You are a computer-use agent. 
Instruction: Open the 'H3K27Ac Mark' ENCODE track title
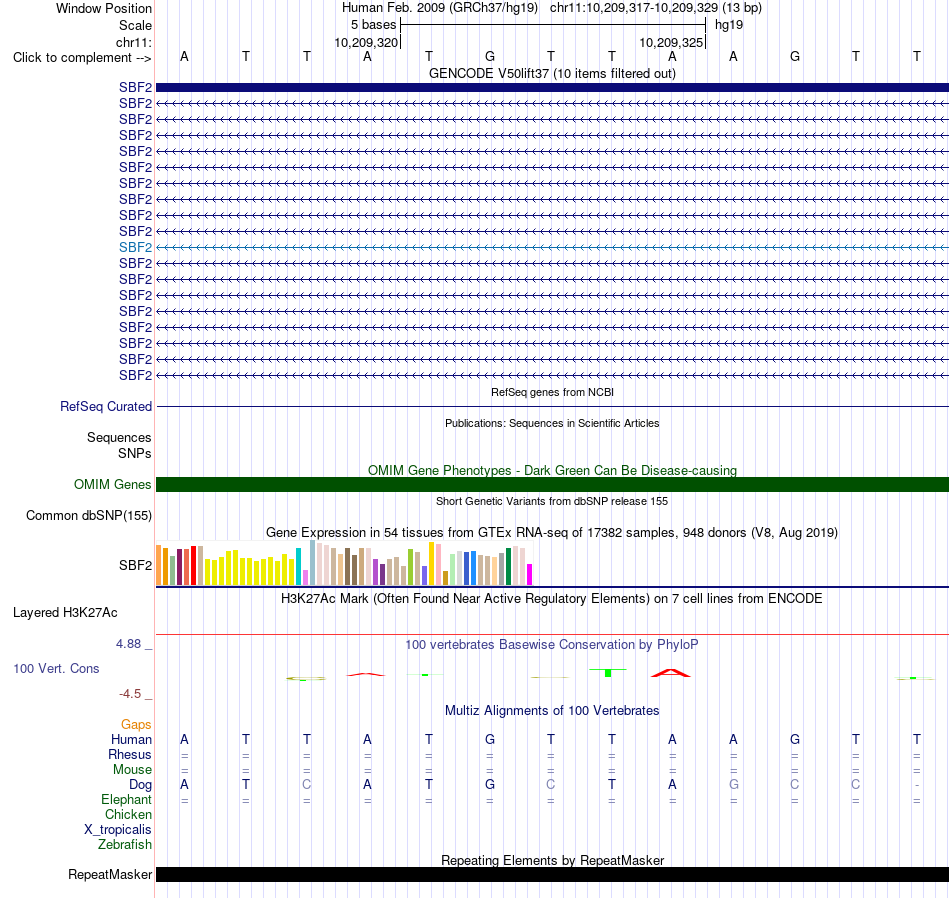552,599
